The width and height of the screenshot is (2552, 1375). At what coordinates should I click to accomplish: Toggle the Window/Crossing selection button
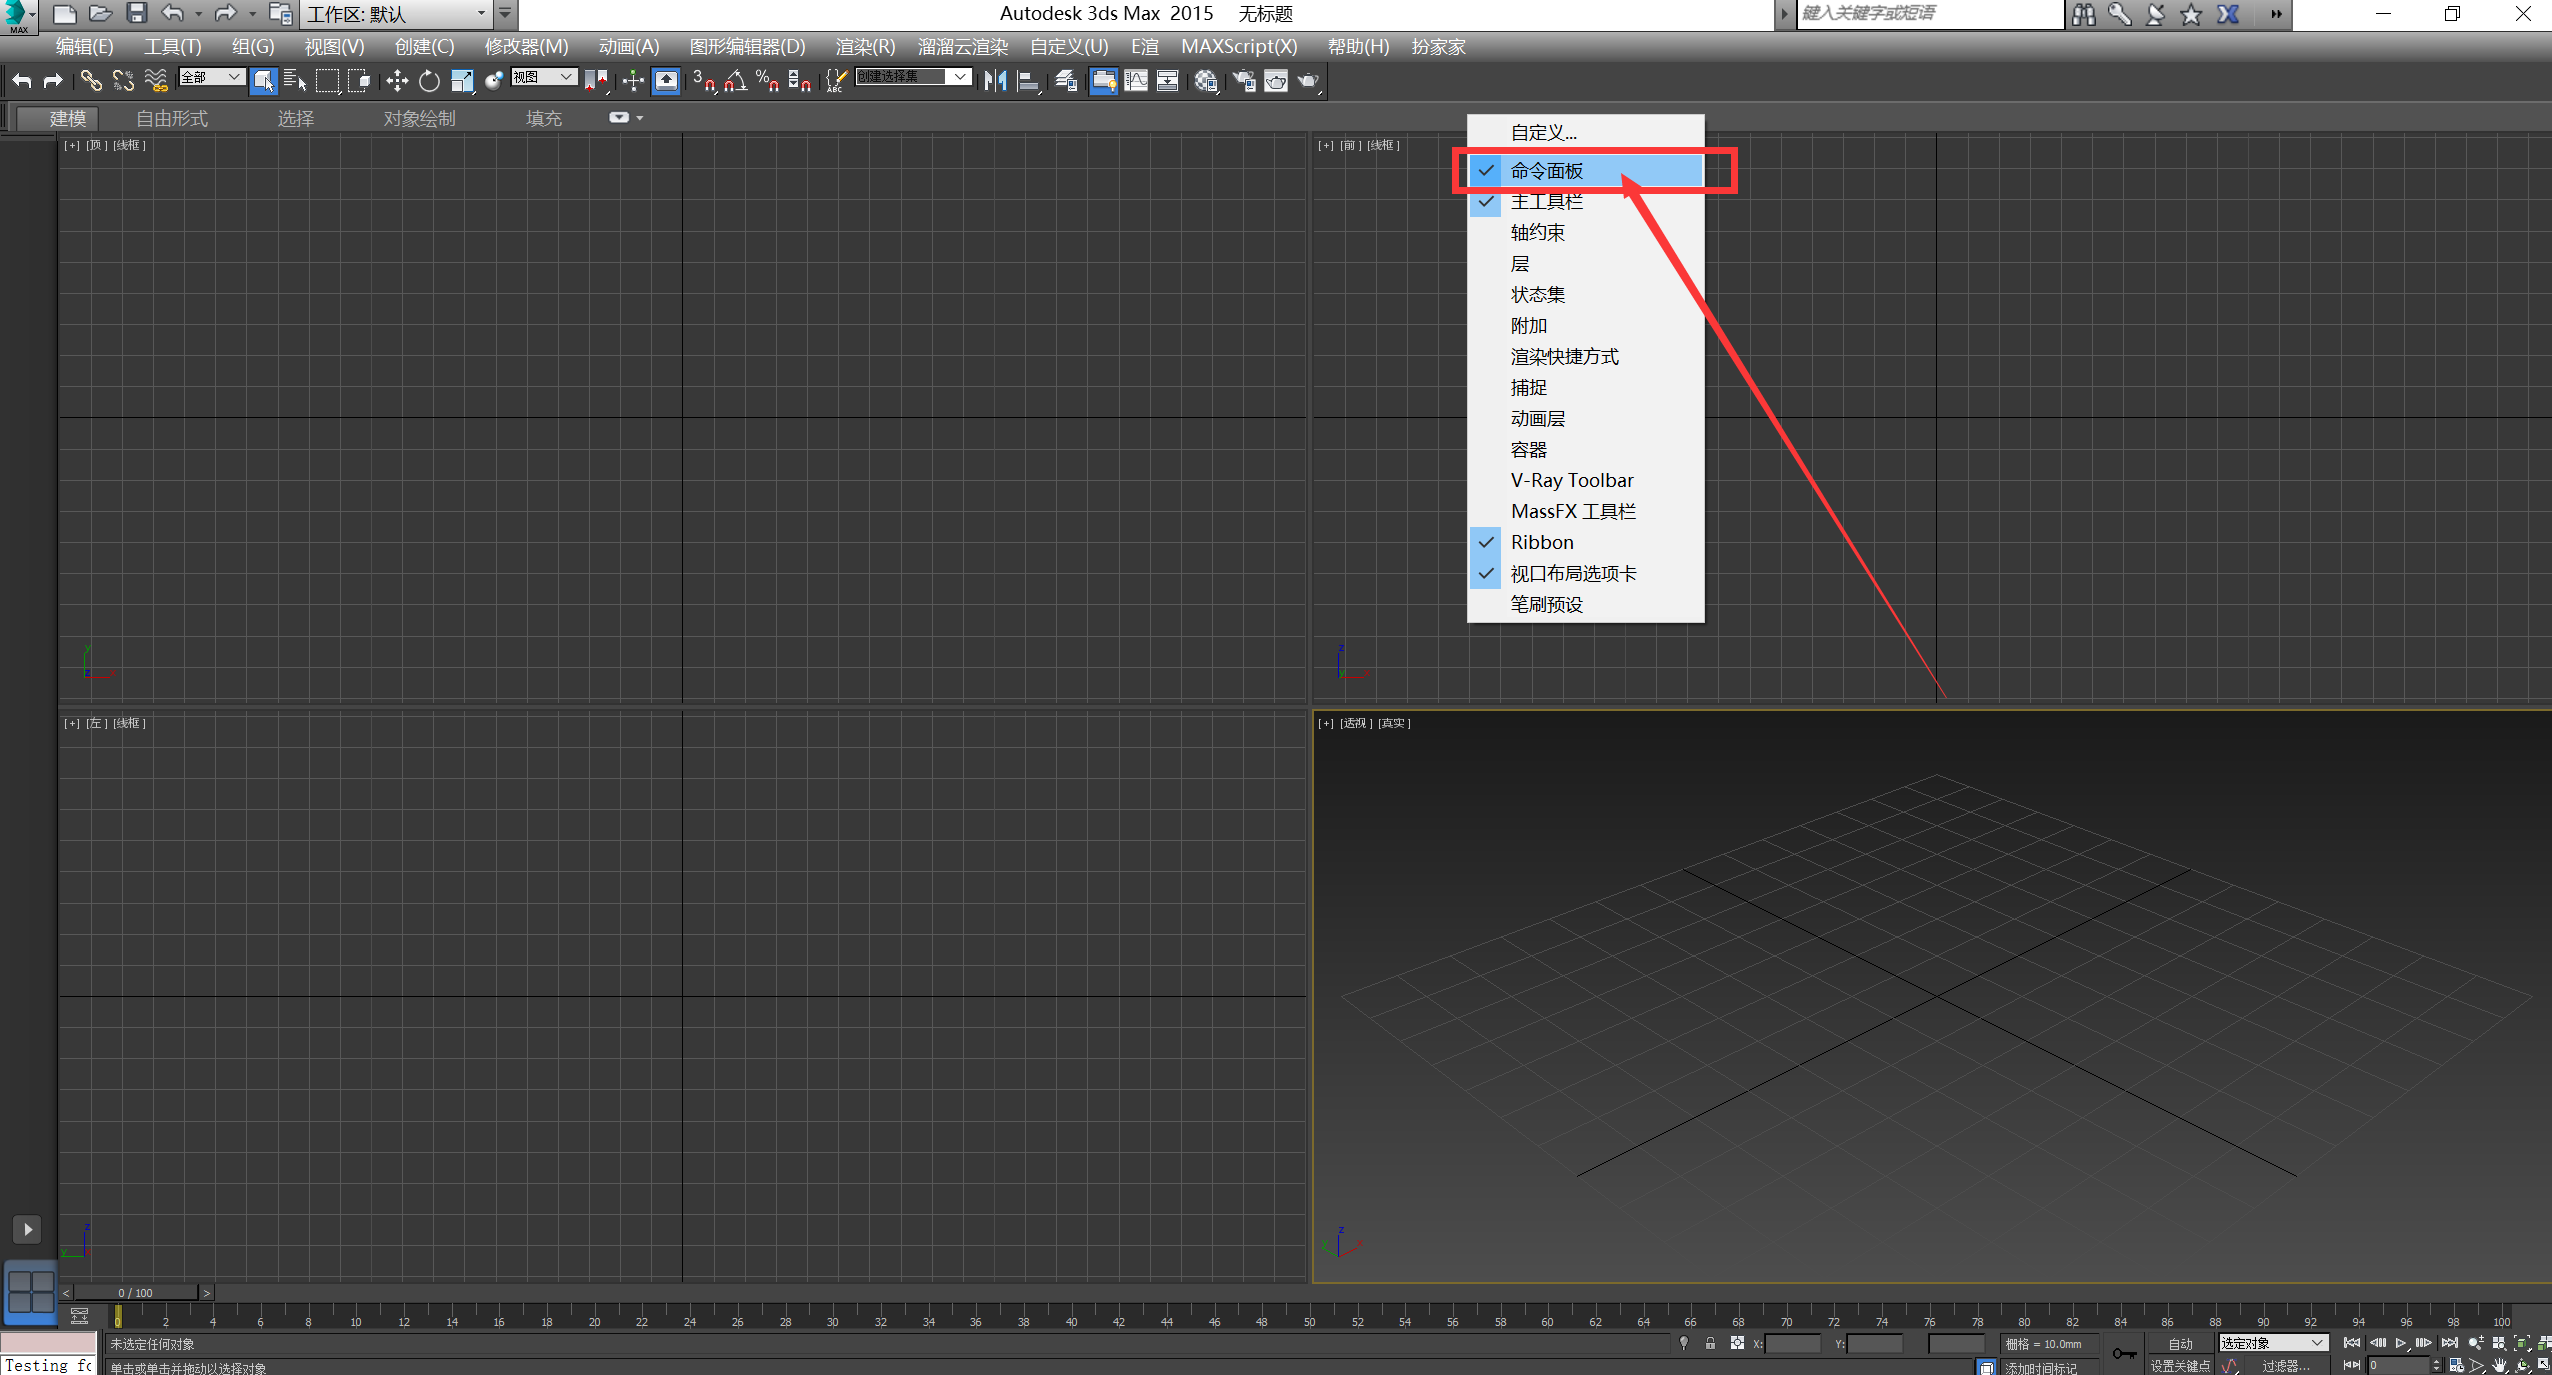pos(359,81)
